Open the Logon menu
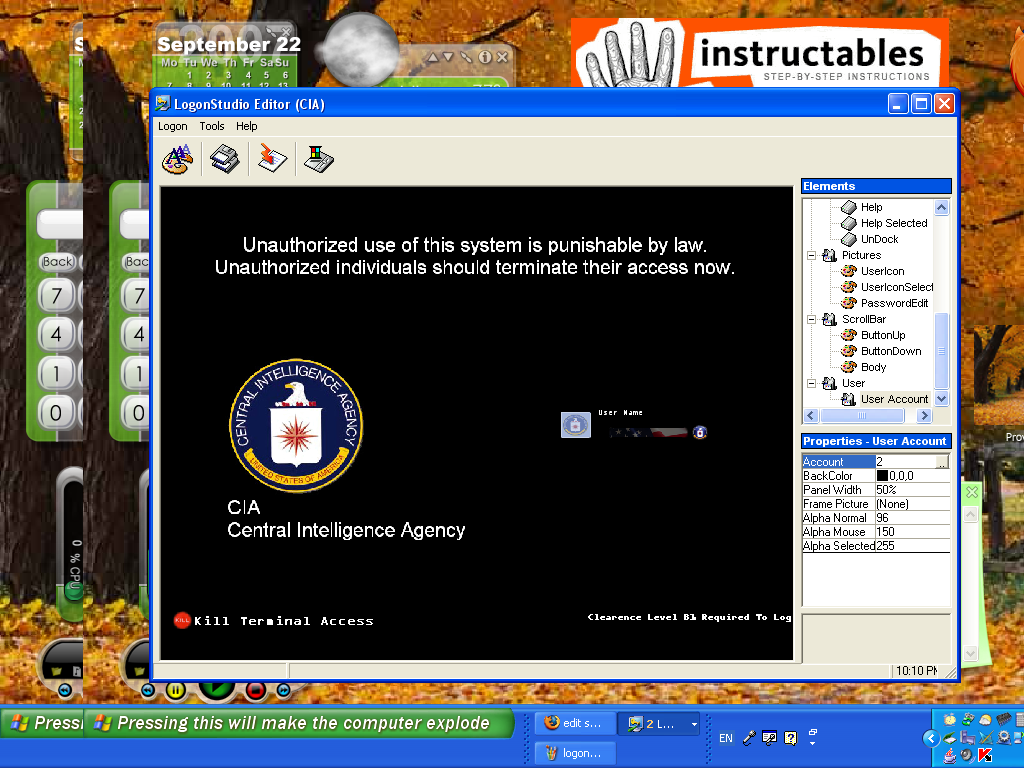 172,126
